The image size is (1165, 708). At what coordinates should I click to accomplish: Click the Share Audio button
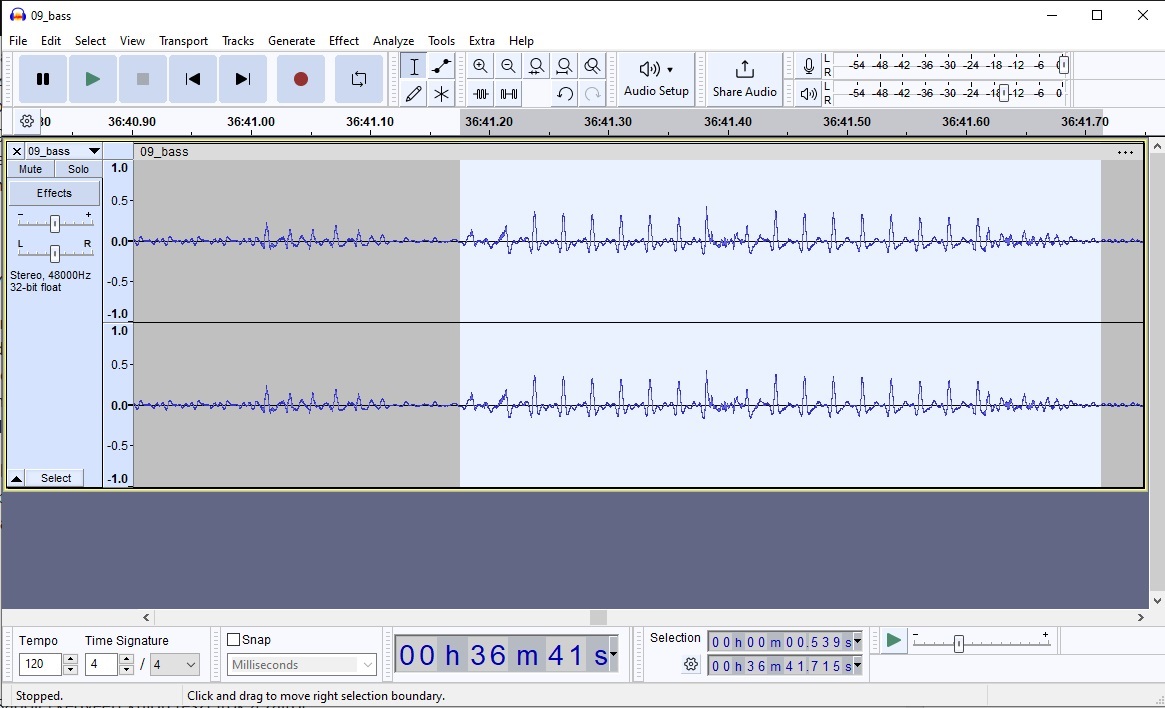[744, 79]
